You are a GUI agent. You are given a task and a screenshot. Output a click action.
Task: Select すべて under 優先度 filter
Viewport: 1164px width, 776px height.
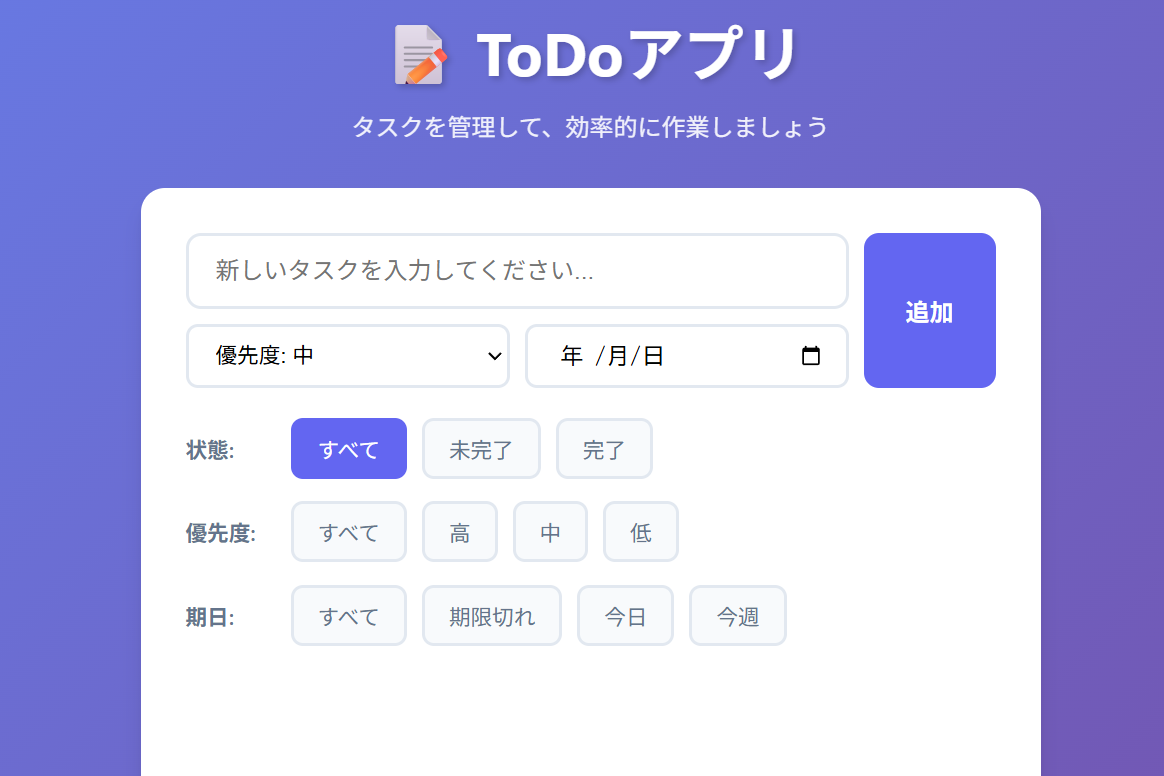(348, 531)
